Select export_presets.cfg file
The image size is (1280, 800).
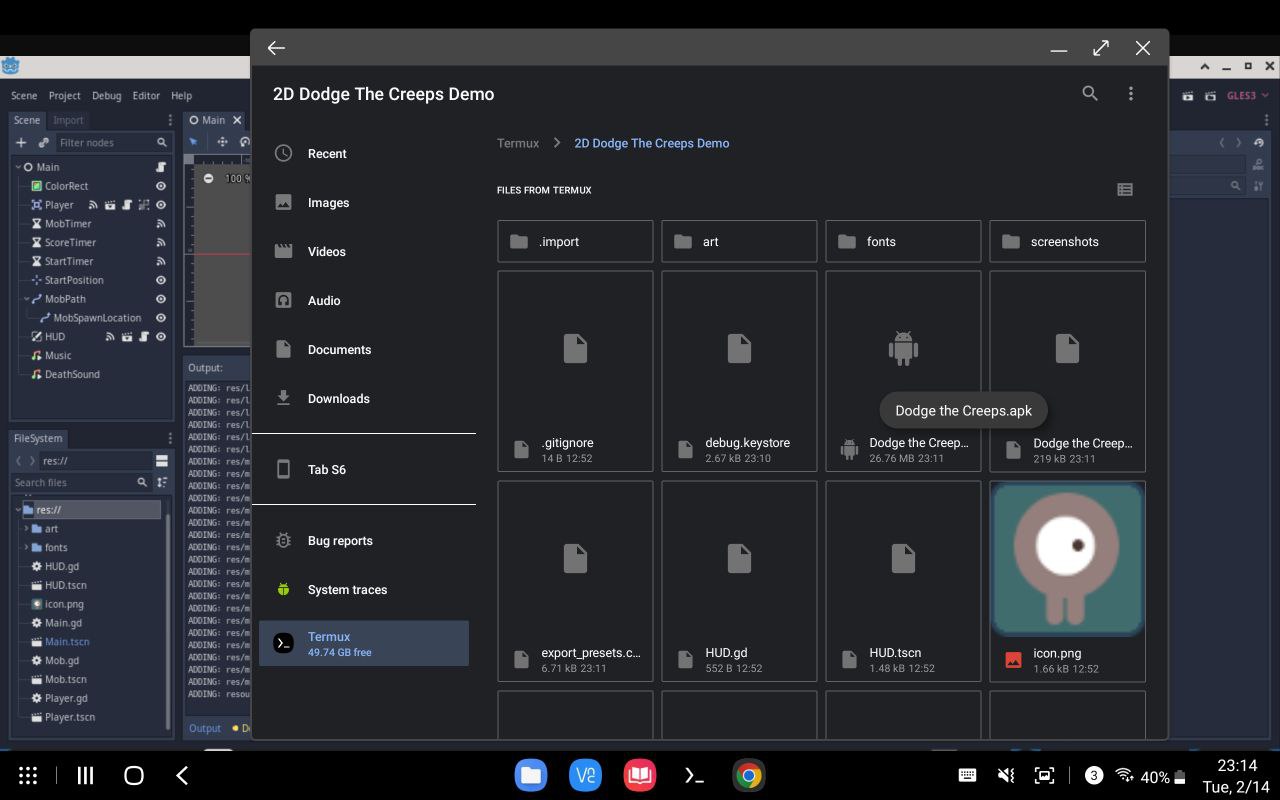pos(575,581)
